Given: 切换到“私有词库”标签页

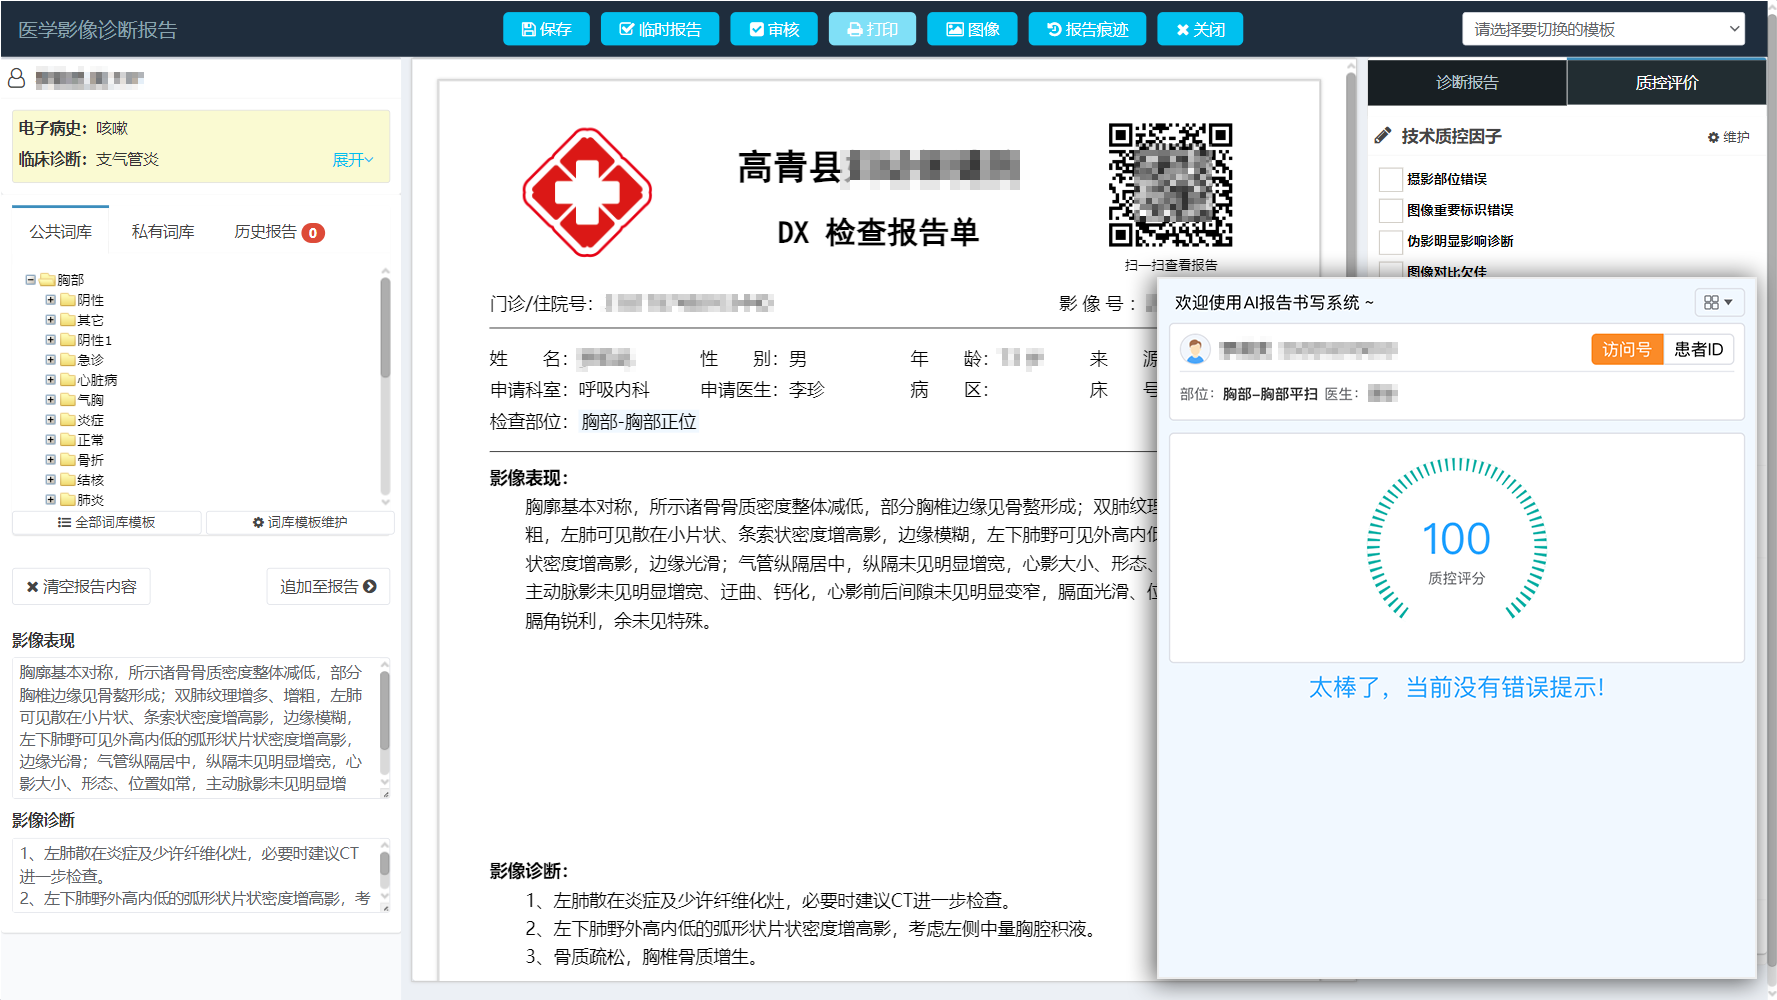Looking at the screenshot, I should click(163, 230).
